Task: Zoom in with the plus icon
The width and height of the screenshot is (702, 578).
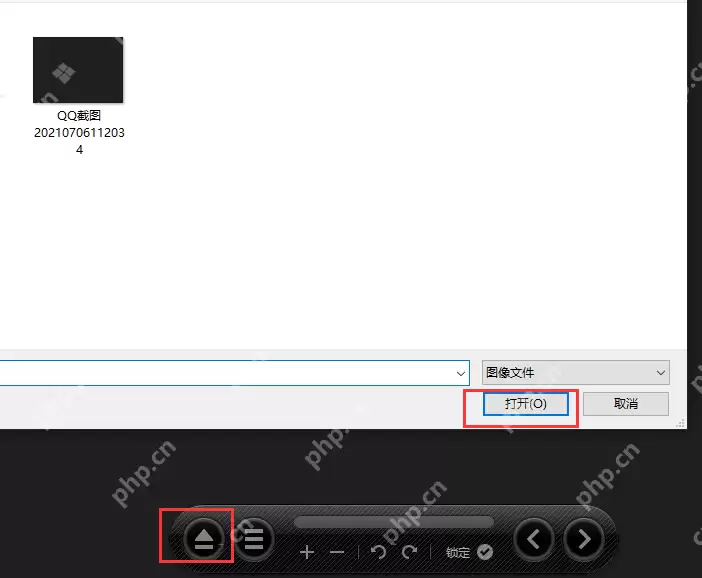Action: click(307, 552)
